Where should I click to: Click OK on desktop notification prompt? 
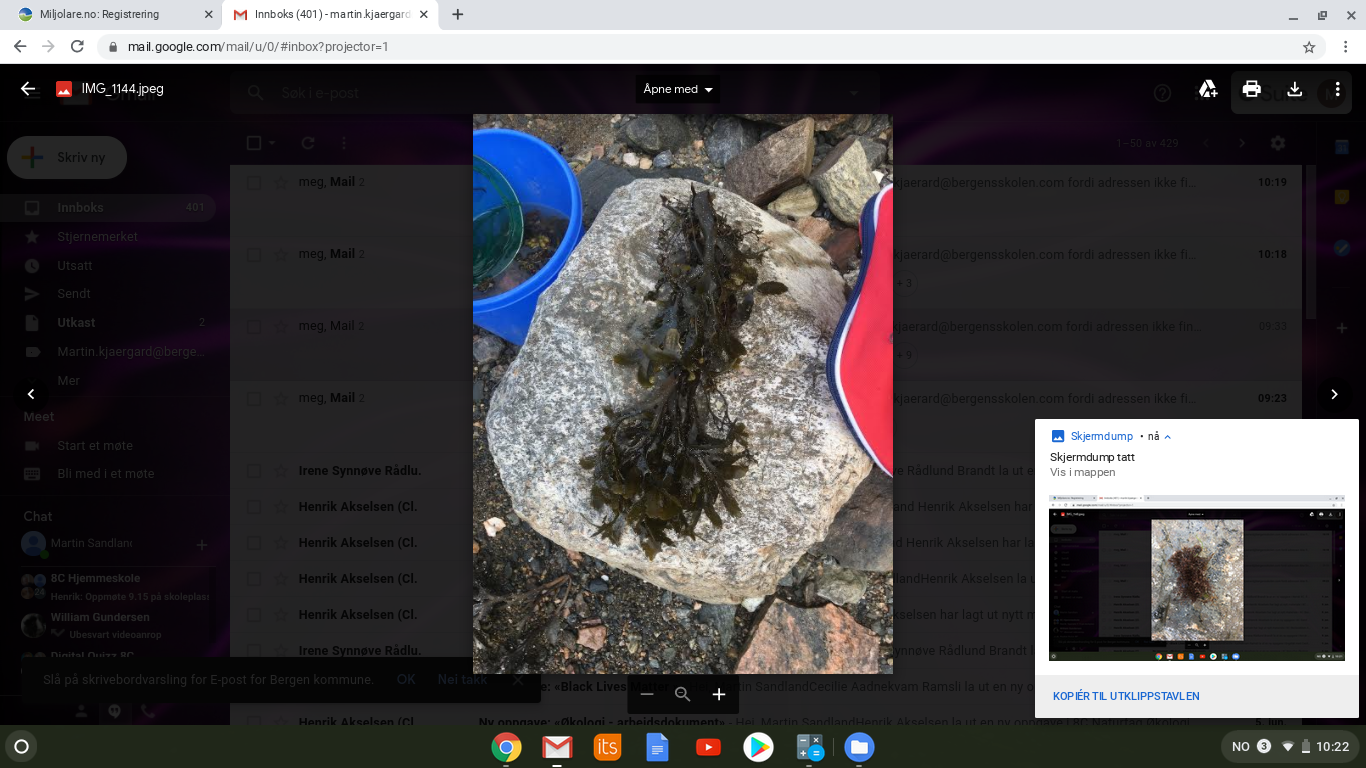click(x=405, y=679)
